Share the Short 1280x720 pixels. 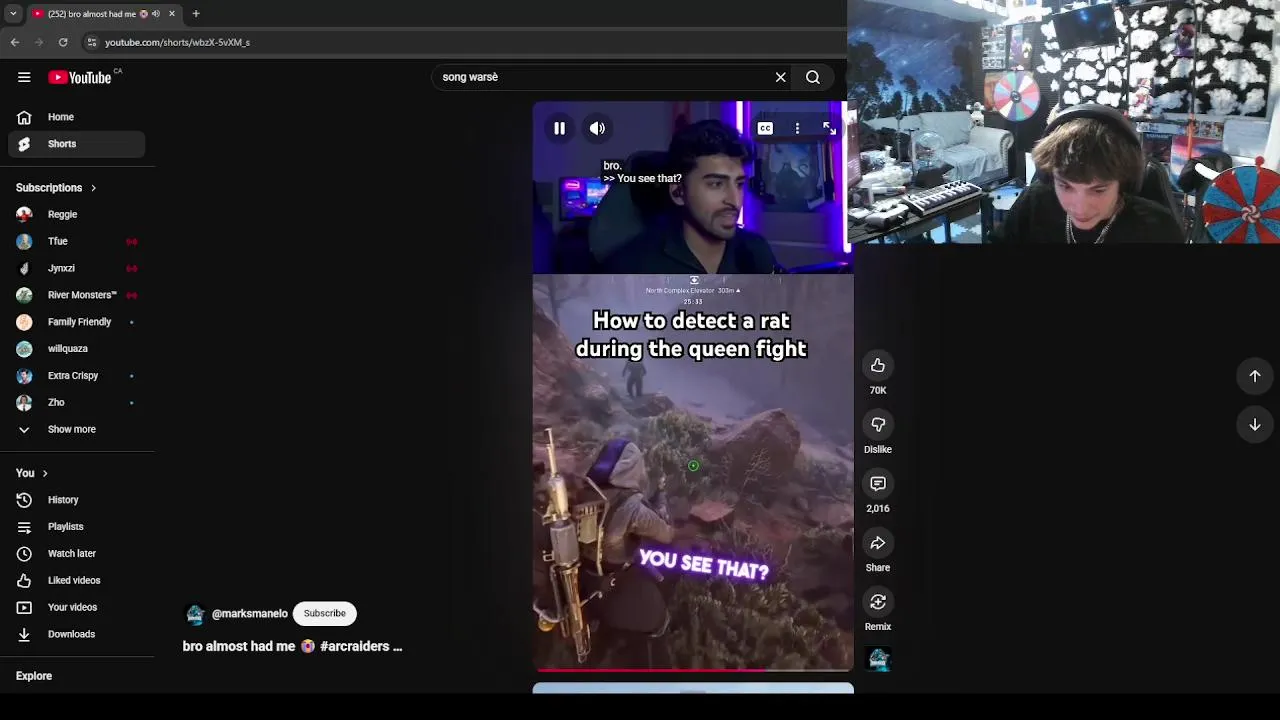click(x=878, y=543)
